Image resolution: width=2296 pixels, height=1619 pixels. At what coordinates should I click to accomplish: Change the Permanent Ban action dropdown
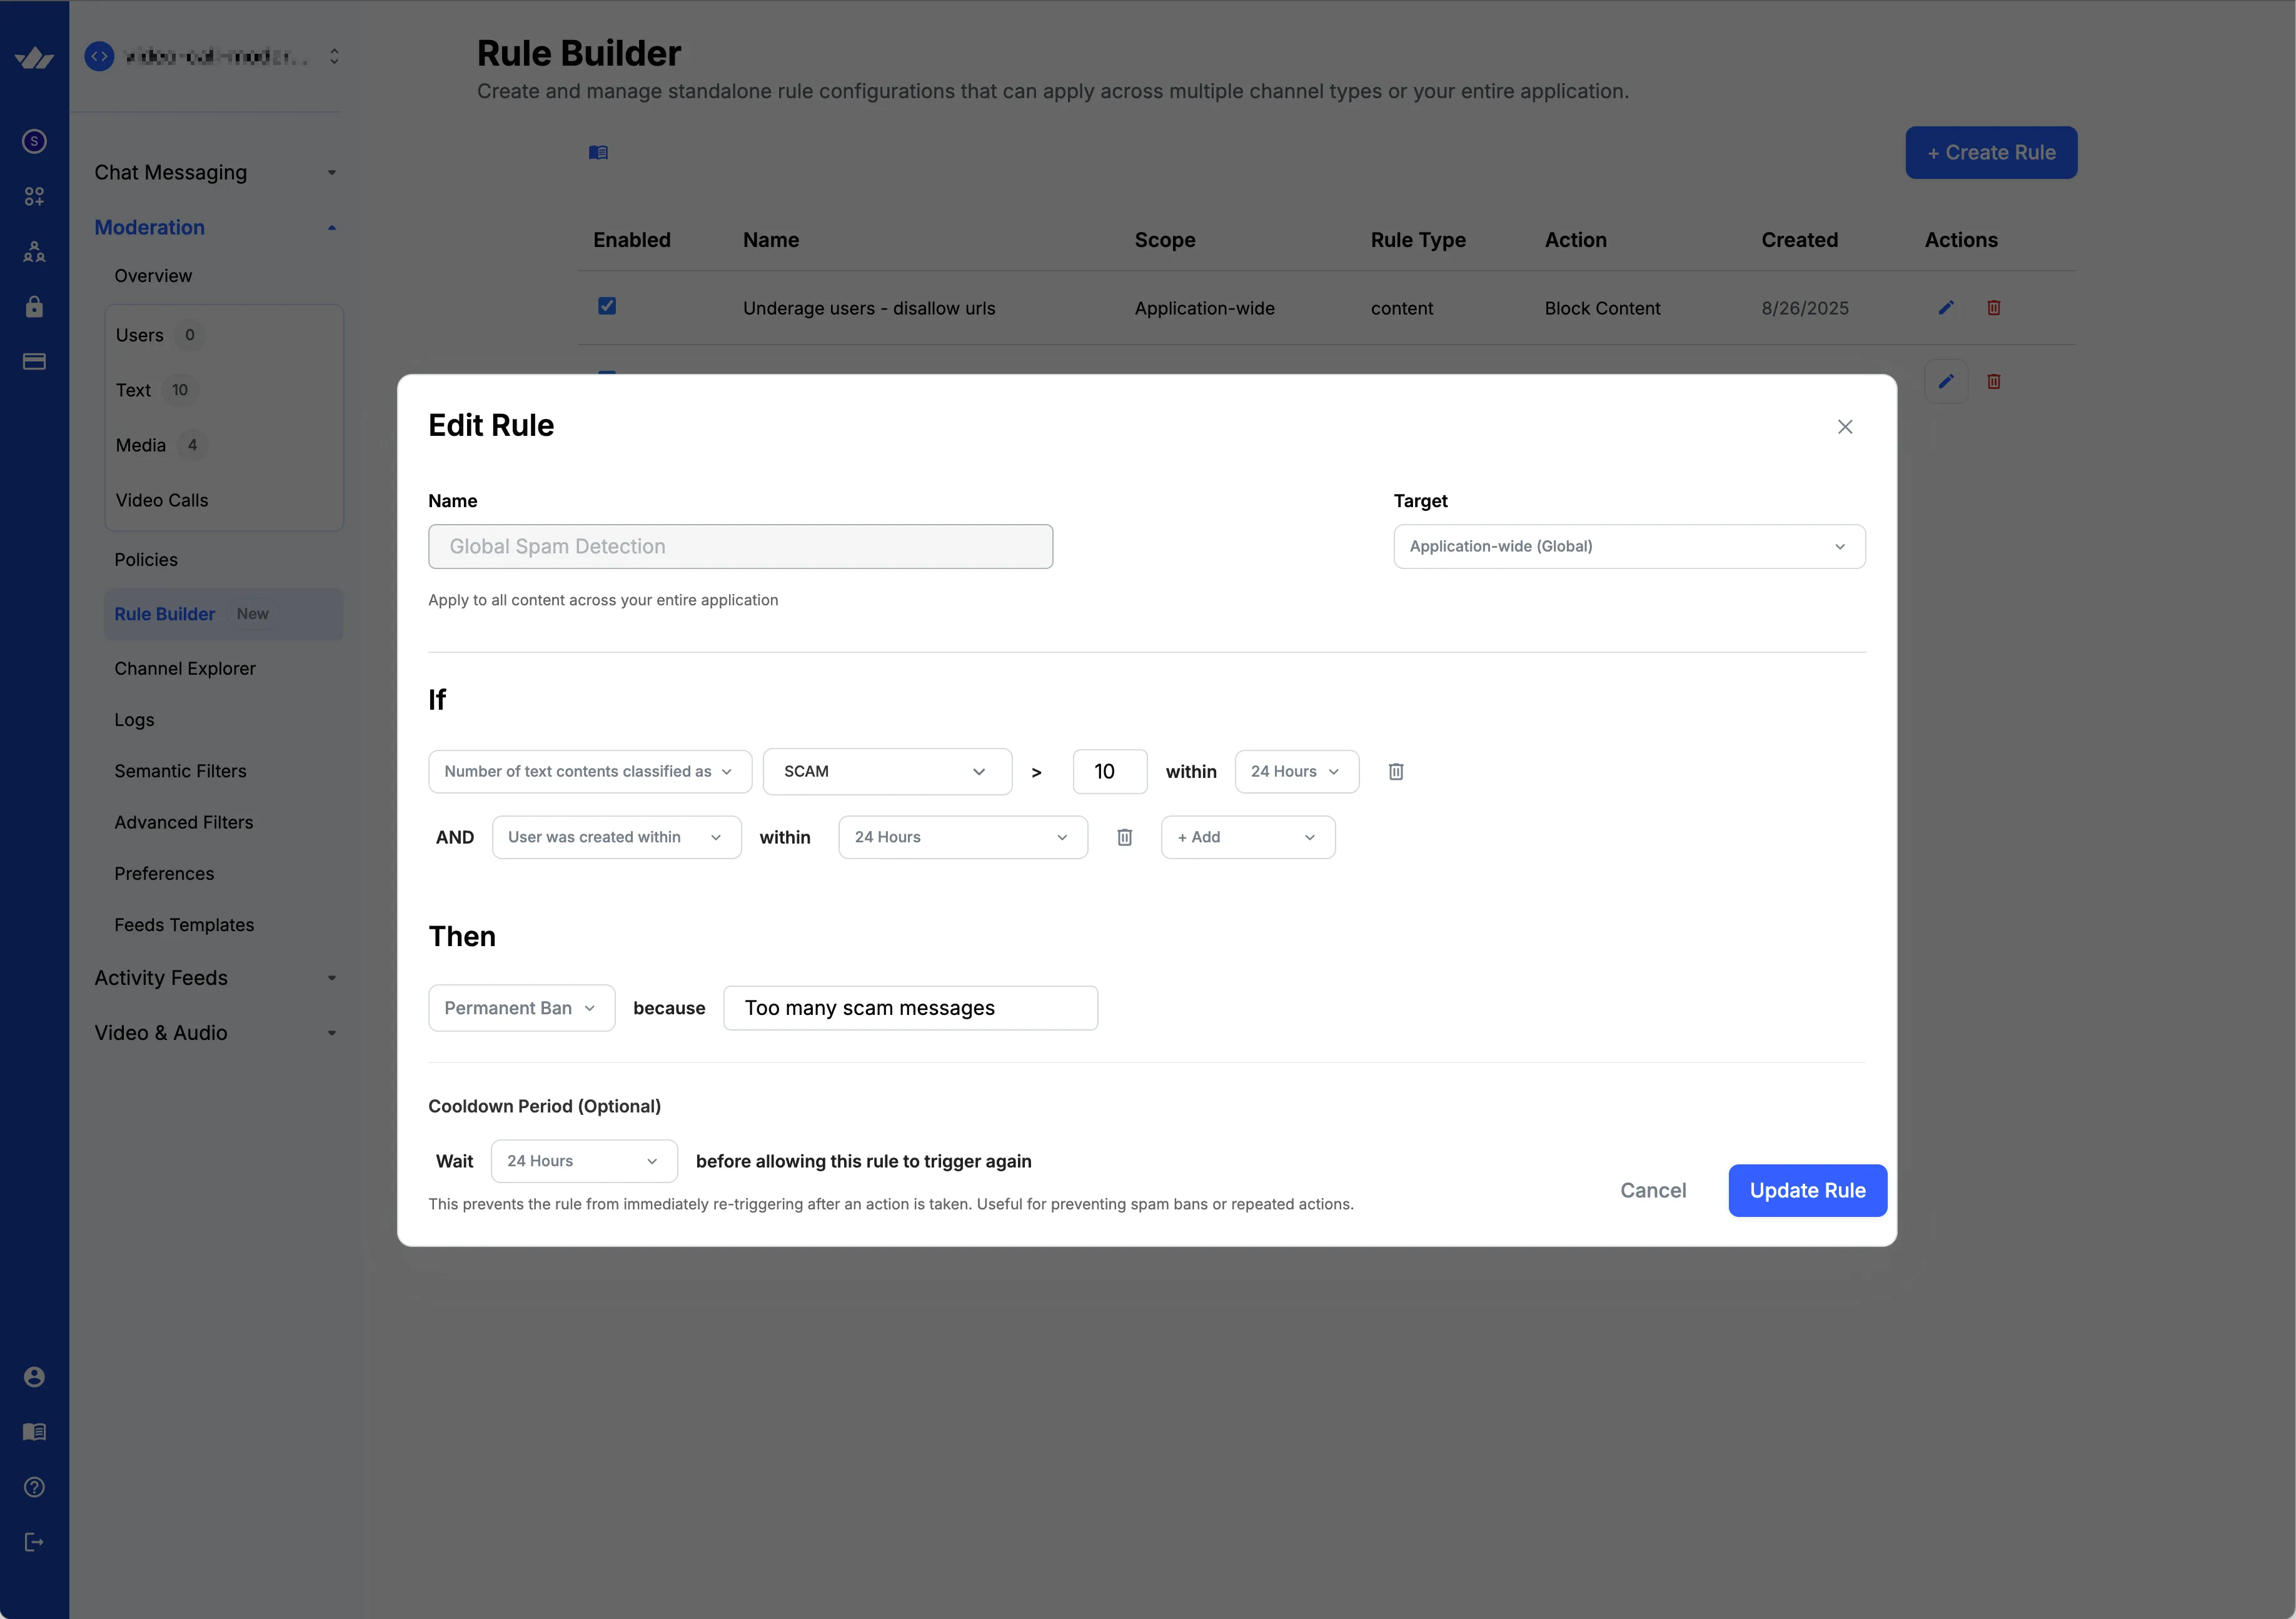point(521,1008)
